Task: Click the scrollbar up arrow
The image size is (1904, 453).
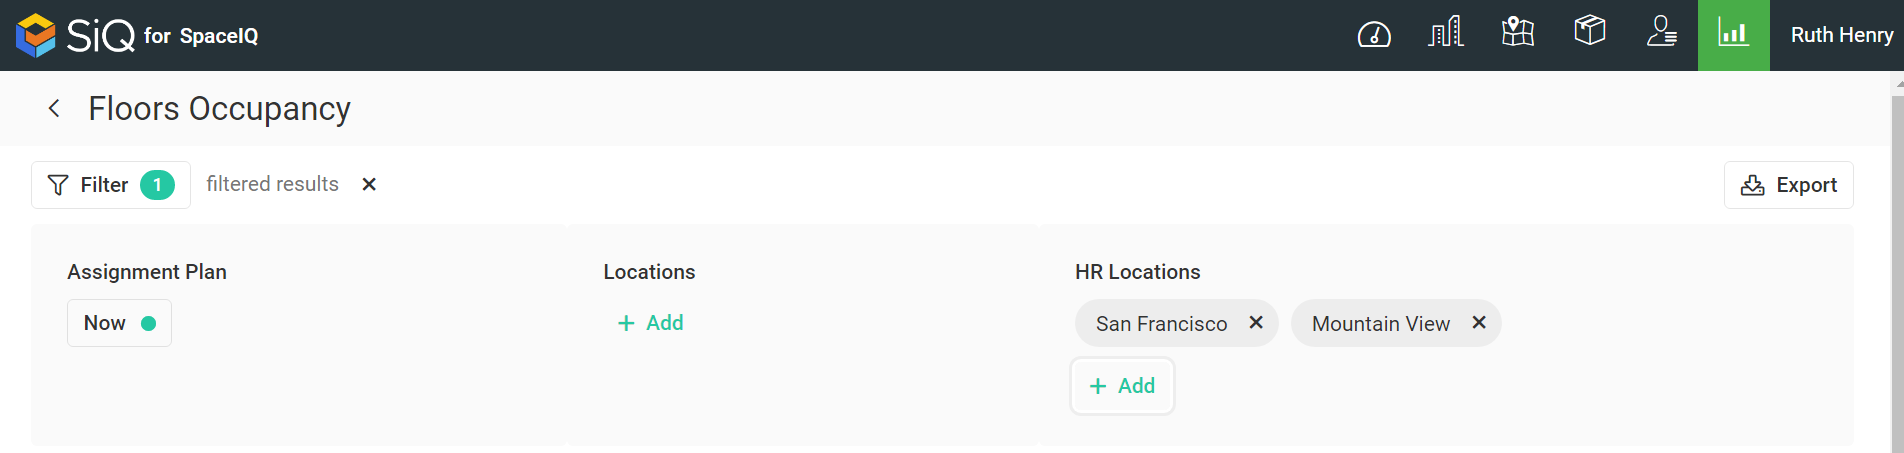Action: [1898, 83]
